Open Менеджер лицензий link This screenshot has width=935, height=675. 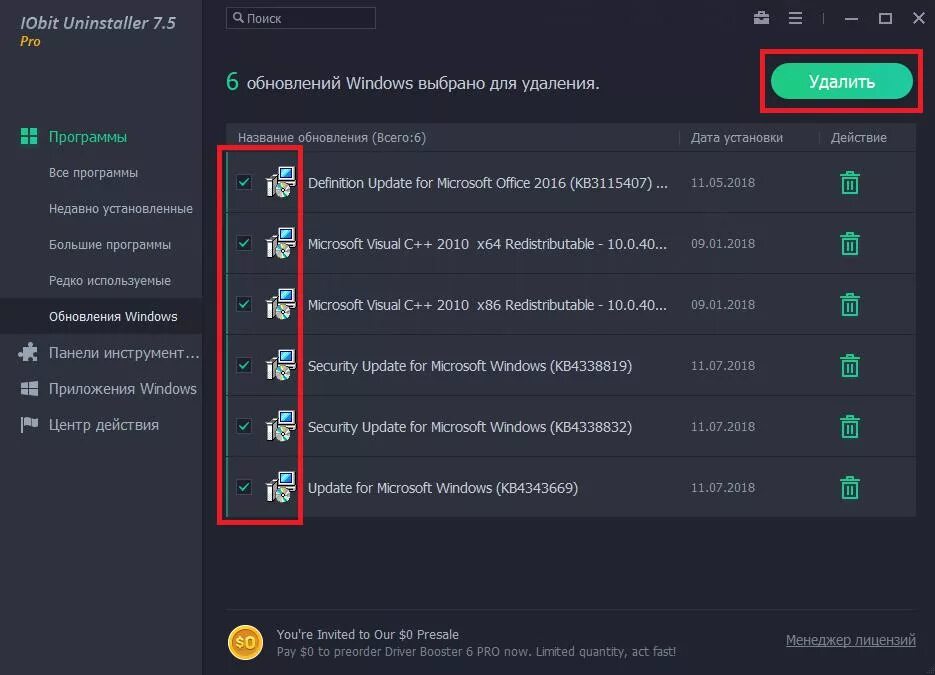[850, 640]
